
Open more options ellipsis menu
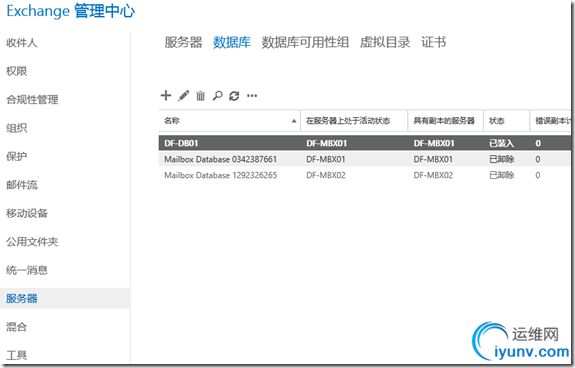[252, 96]
